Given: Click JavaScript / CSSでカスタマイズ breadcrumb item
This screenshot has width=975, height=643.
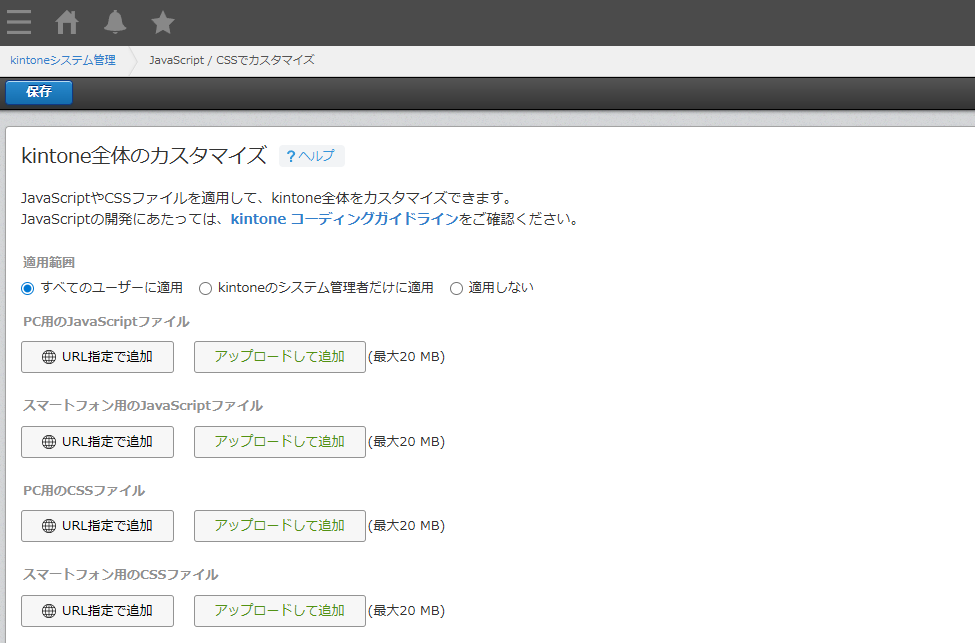Looking at the screenshot, I should pos(232,60).
